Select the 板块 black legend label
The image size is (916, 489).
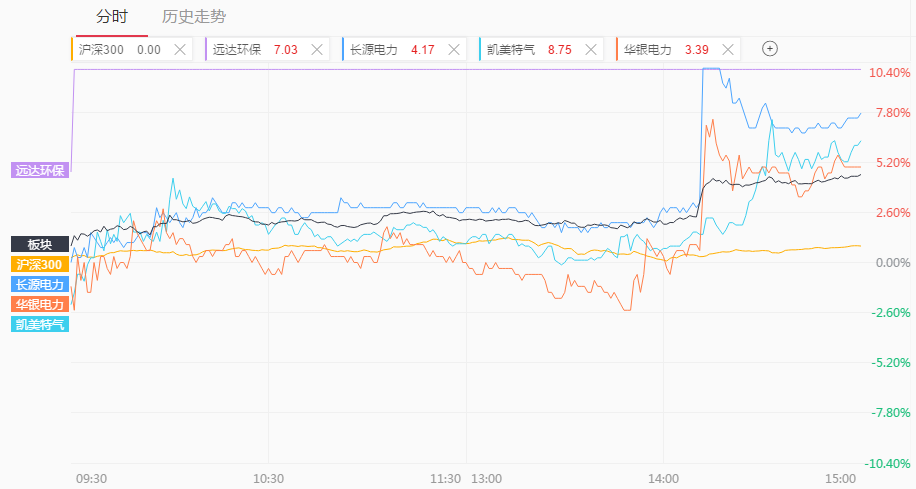pyautogui.click(x=40, y=244)
